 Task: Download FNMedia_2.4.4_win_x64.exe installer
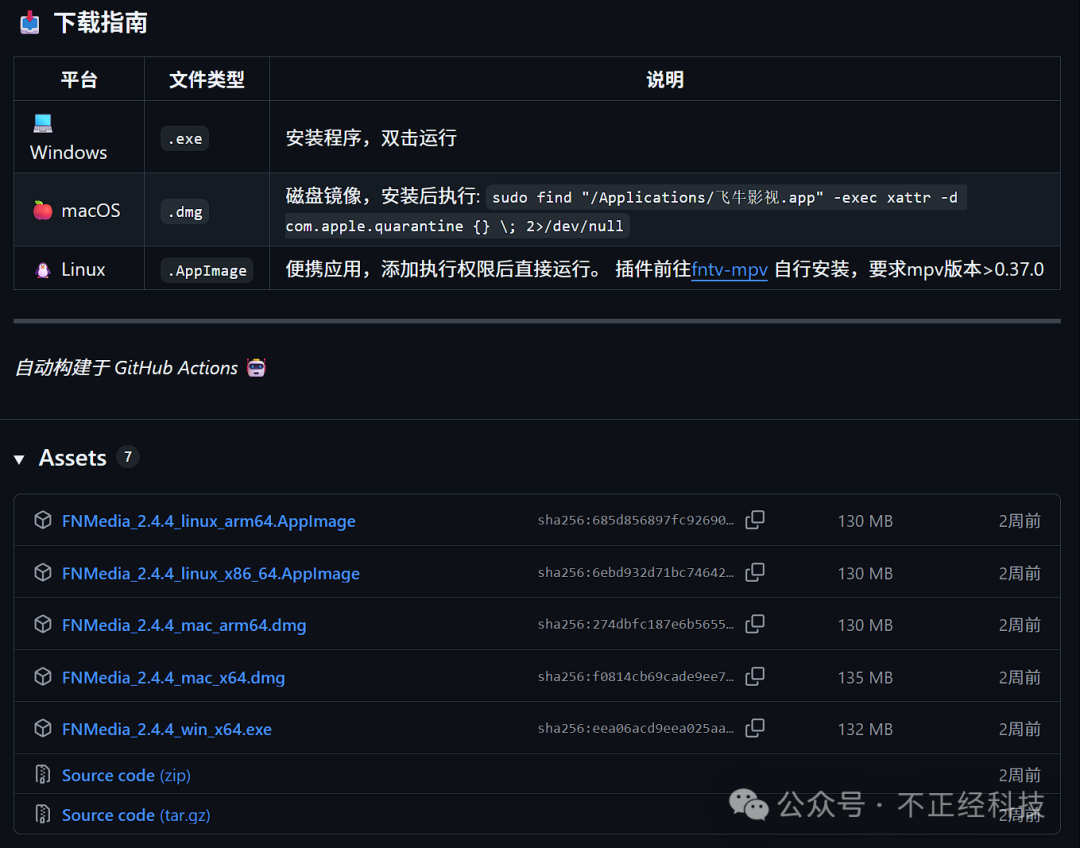coord(167,729)
